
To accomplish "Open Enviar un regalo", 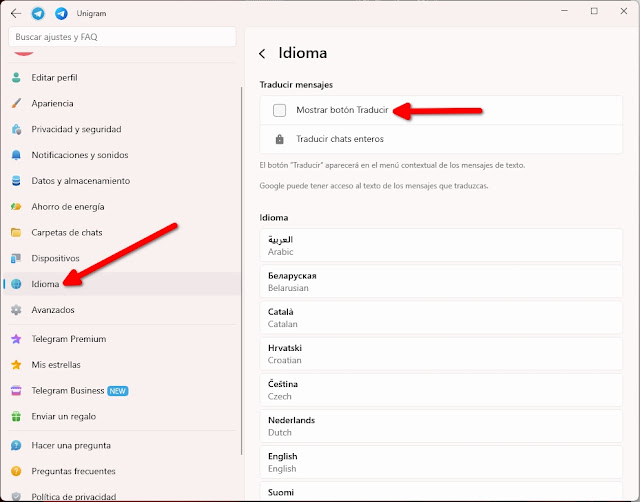I will [122, 416].
